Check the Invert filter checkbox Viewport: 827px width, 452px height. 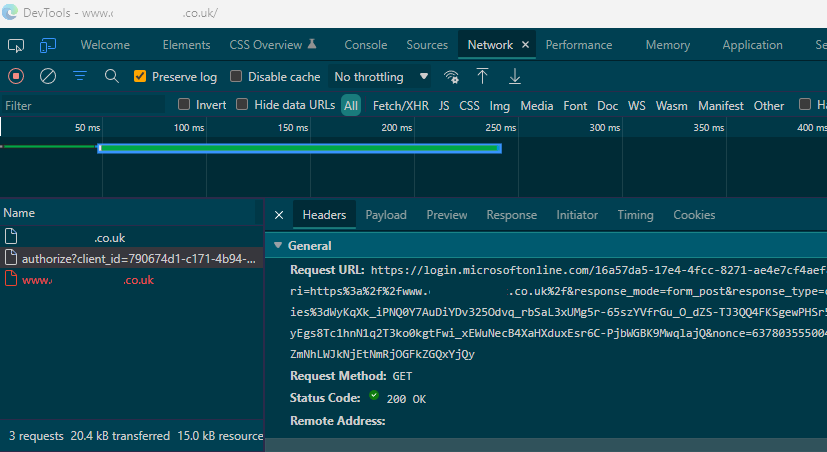184,104
